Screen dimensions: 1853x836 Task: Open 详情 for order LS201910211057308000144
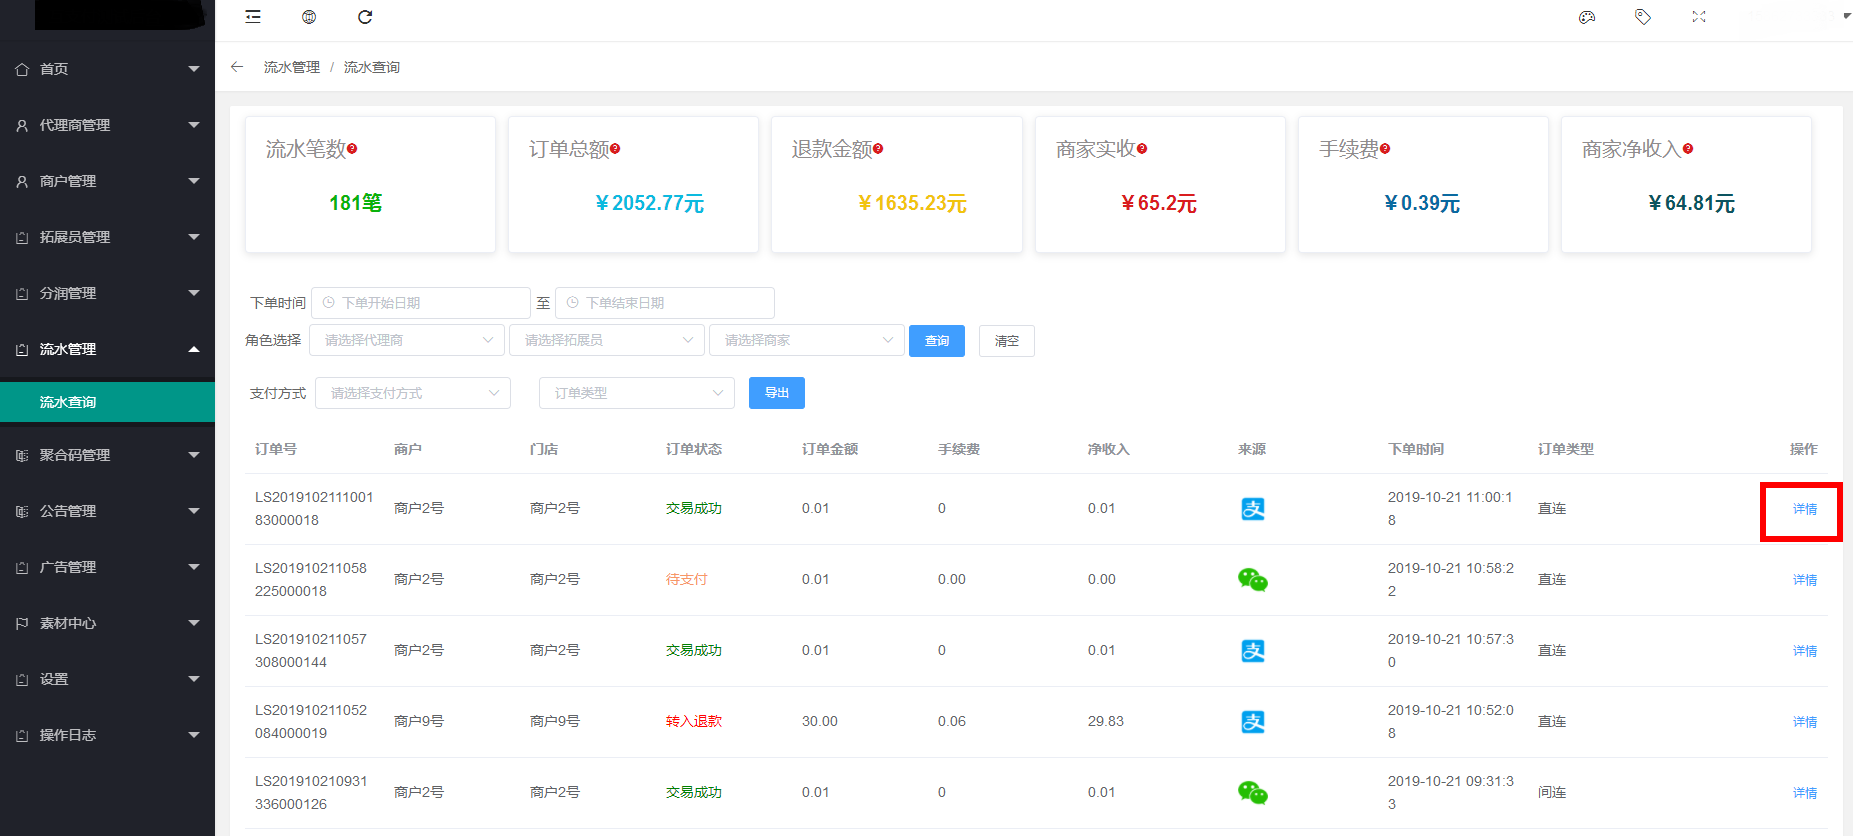coord(1805,651)
